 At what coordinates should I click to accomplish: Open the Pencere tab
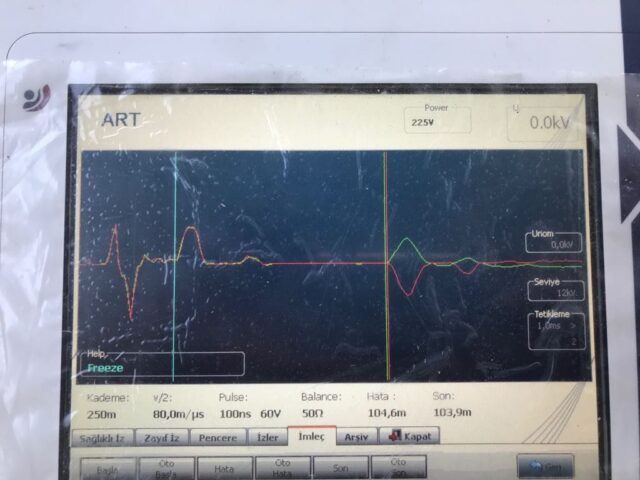pyautogui.click(x=217, y=437)
